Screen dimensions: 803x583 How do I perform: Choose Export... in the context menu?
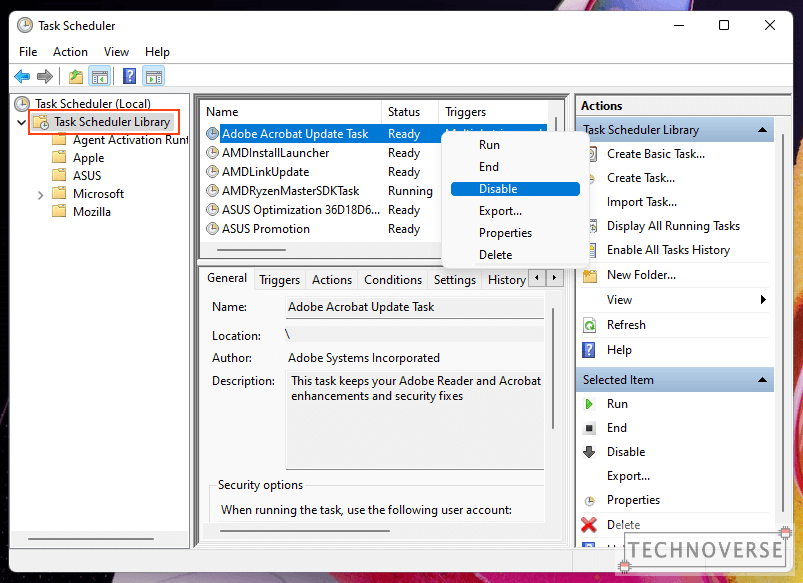[x=515, y=211]
